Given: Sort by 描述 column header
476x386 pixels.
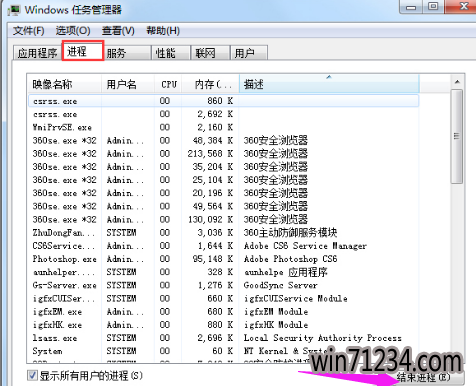Looking at the screenshot, I should coord(329,84).
